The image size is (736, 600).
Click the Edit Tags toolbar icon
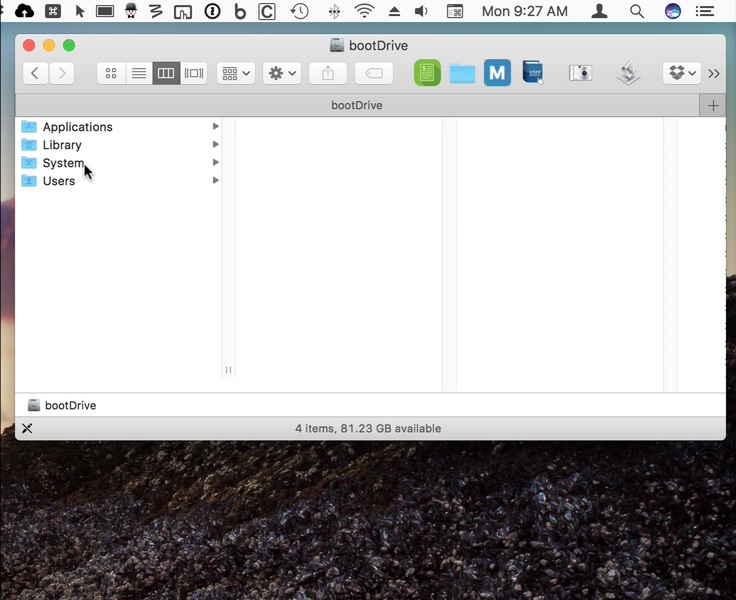(x=374, y=73)
